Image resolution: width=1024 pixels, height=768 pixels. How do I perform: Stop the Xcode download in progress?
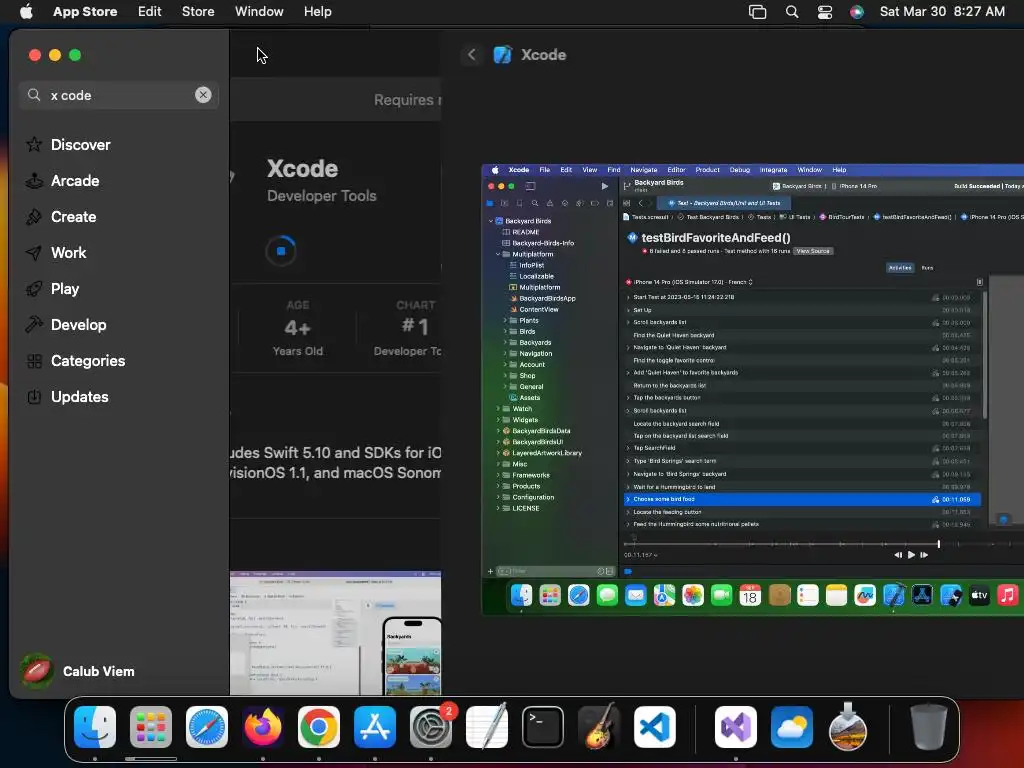[x=281, y=251]
